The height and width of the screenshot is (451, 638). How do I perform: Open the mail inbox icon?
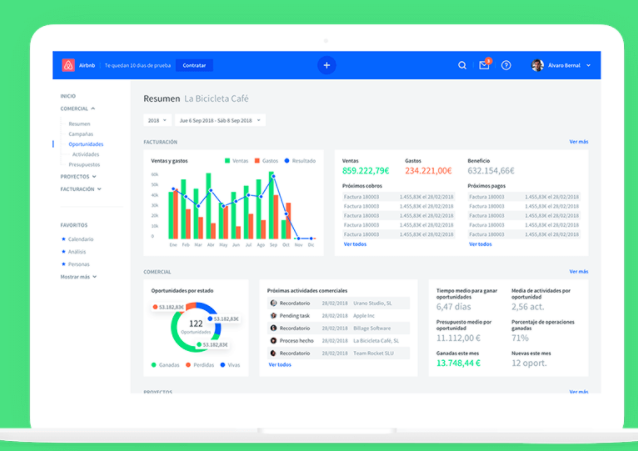[x=484, y=65]
